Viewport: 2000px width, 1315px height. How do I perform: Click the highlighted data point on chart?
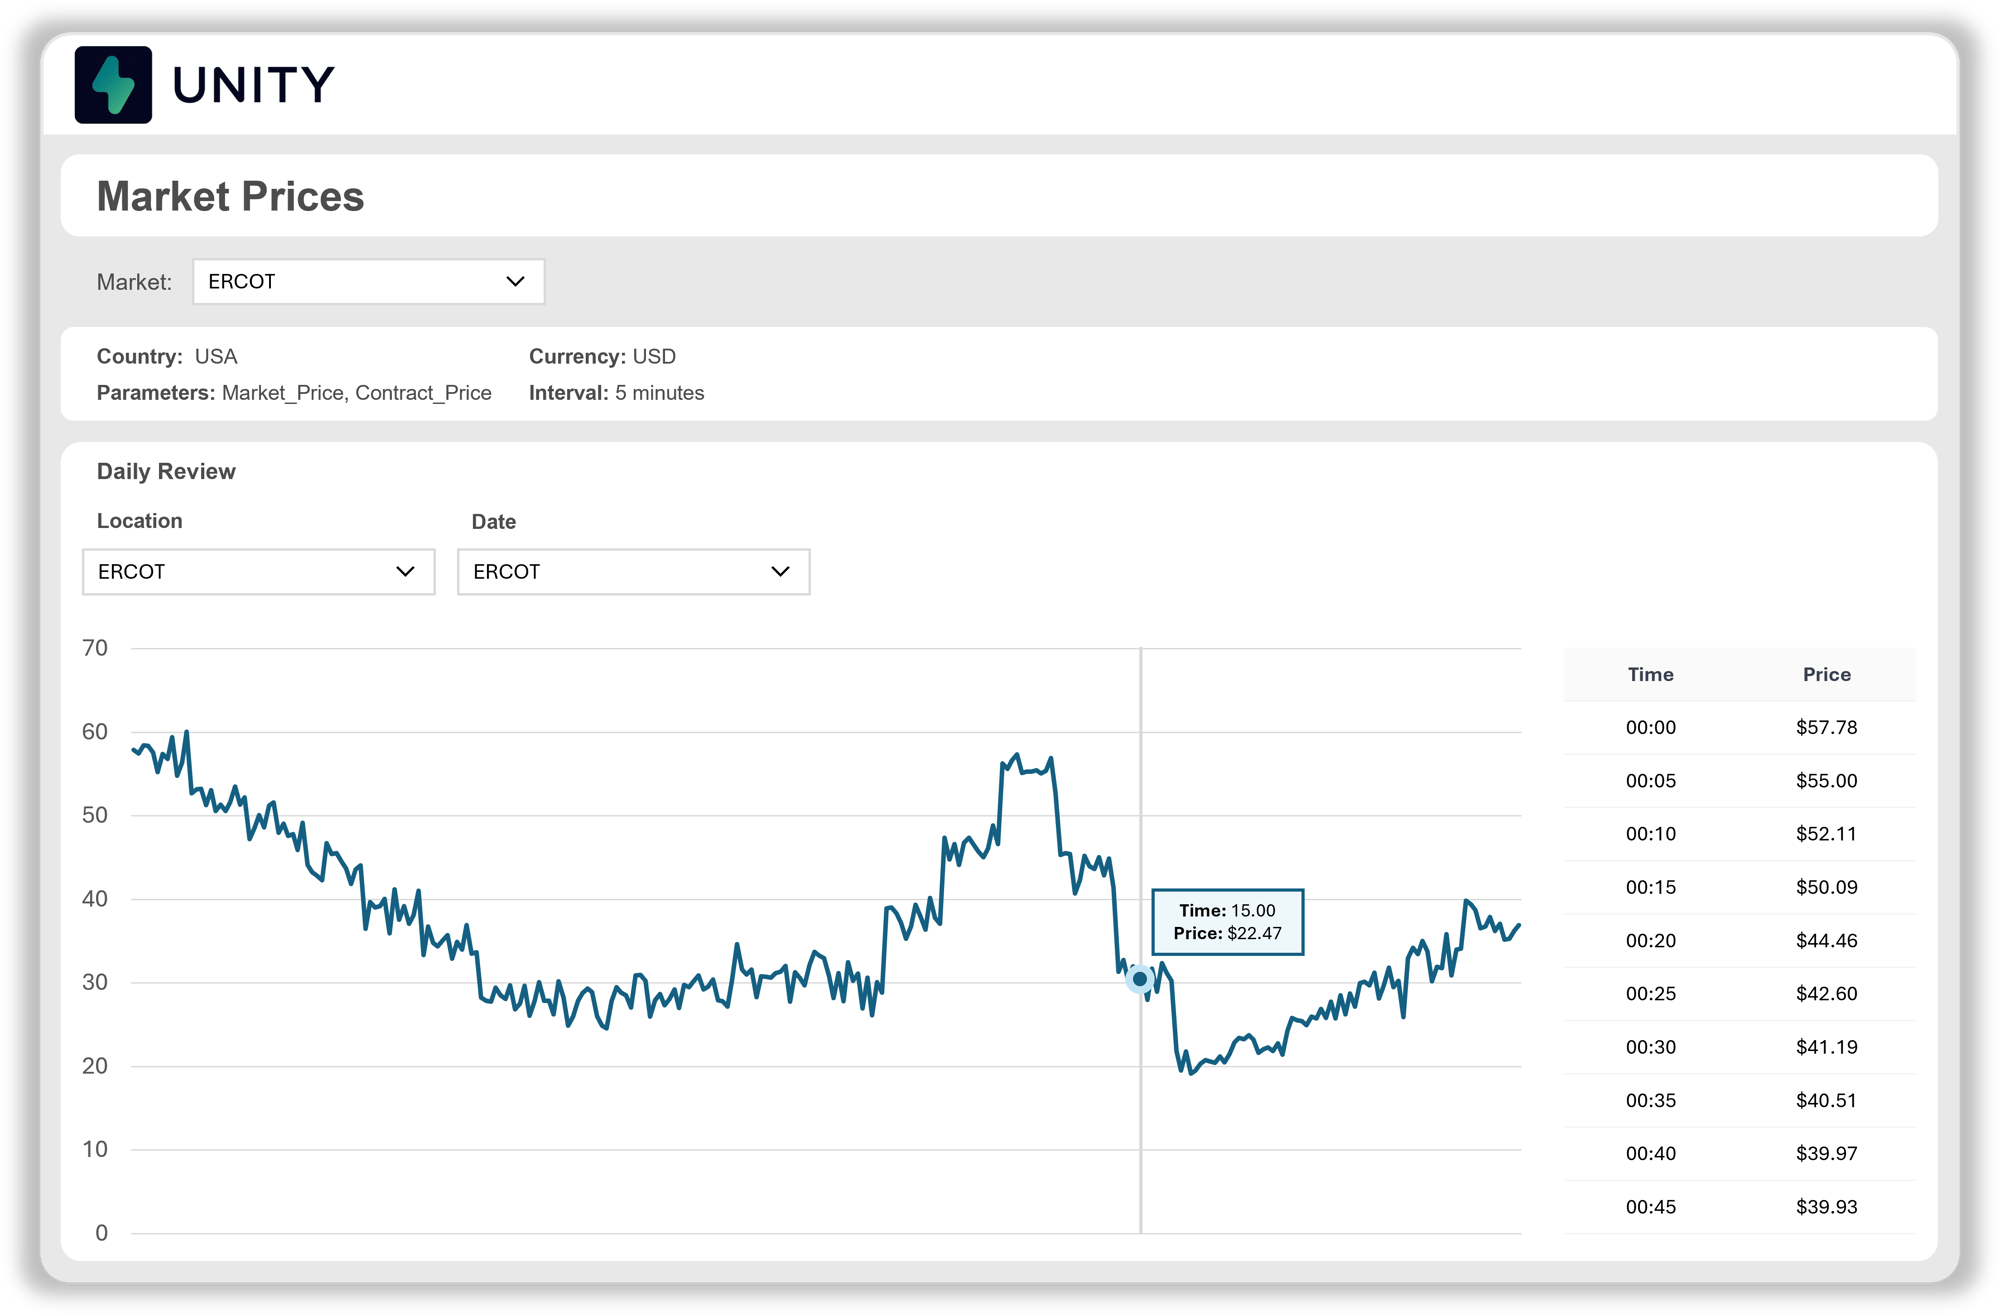pos(1139,979)
